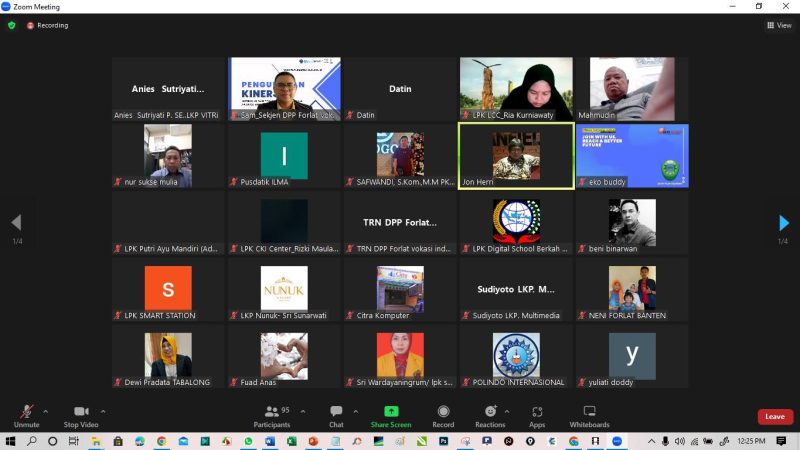Unmute the microphone

point(26,414)
